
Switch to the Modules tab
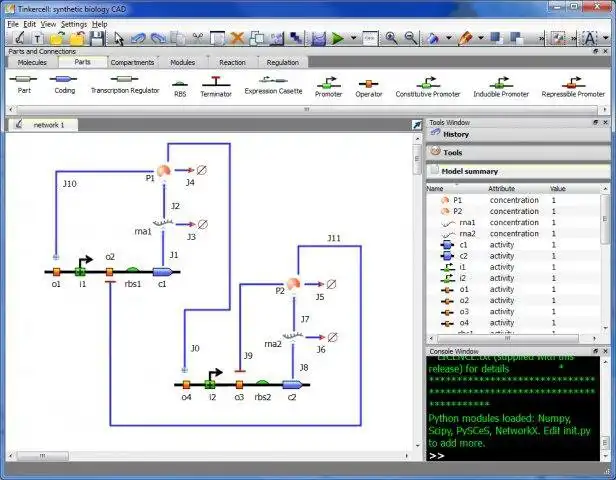click(x=183, y=62)
